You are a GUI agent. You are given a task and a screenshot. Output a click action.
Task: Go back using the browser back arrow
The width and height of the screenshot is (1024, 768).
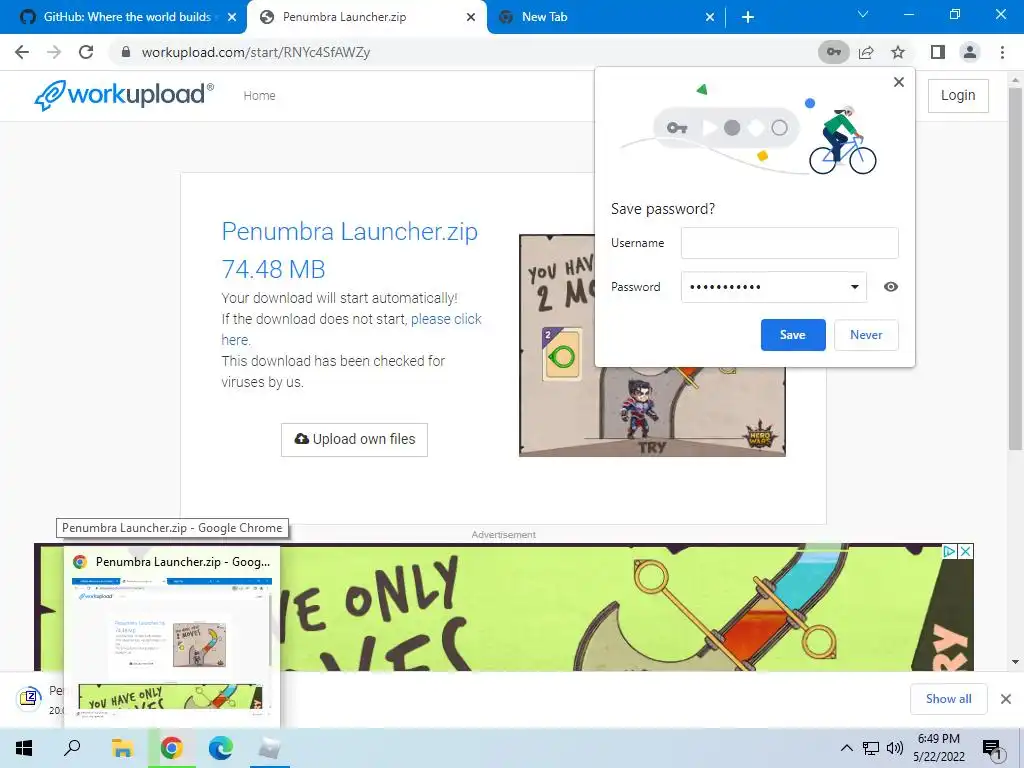(22, 52)
